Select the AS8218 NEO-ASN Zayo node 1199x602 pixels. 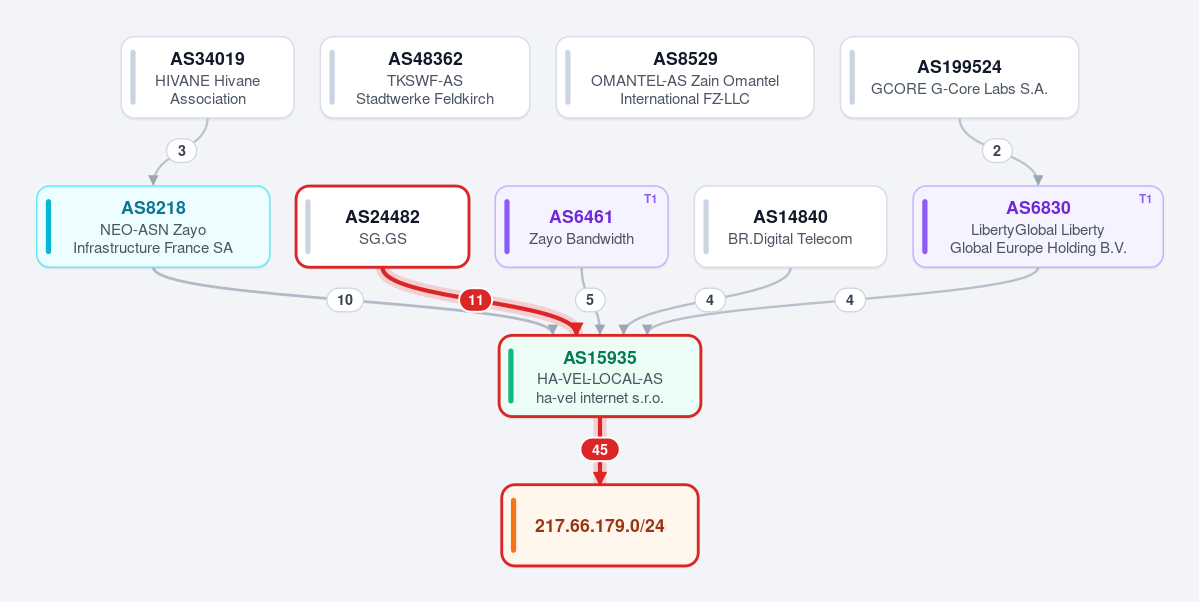(153, 226)
